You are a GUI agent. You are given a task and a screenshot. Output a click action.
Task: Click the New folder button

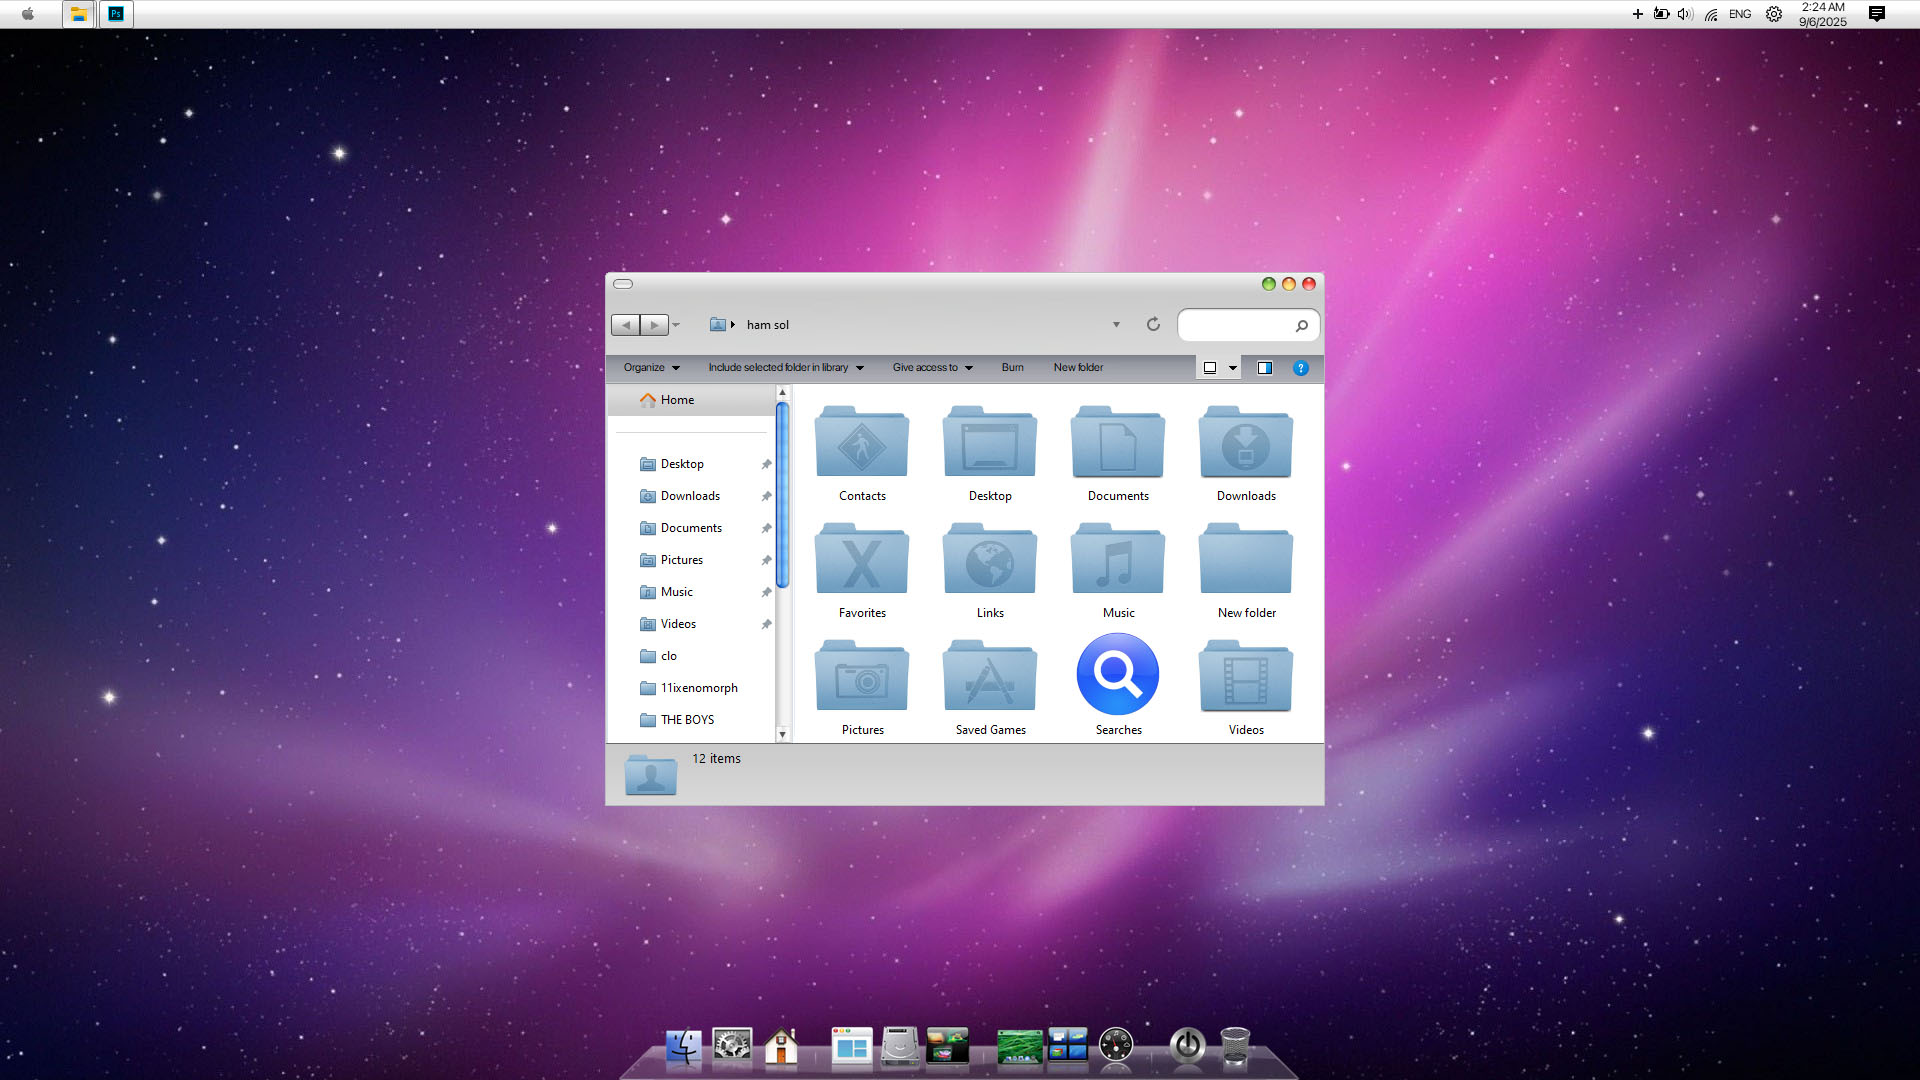(1078, 367)
